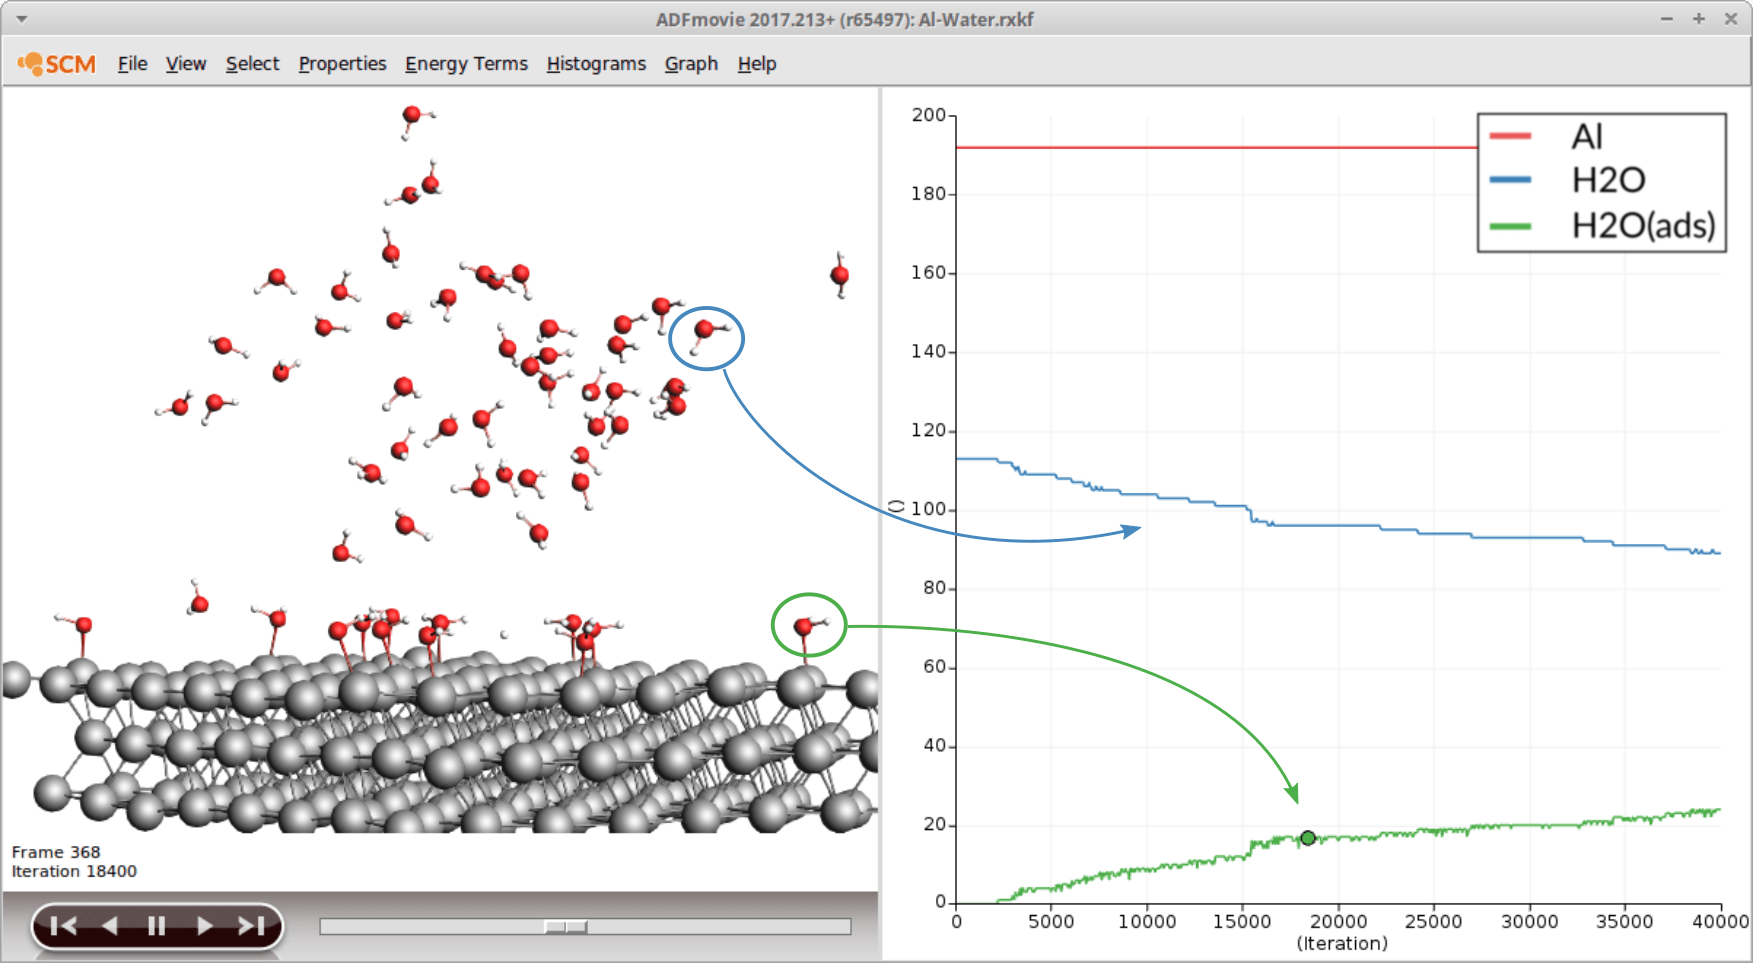
Task: Open the Graph menu
Action: click(x=691, y=63)
